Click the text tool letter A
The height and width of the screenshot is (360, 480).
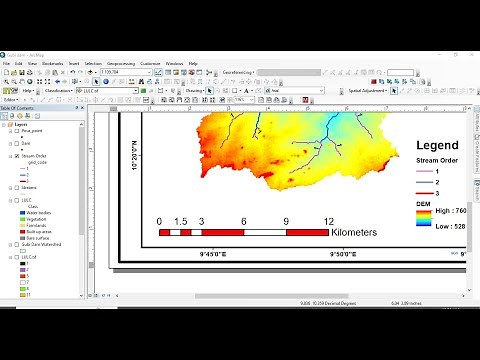(x=246, y=91)
